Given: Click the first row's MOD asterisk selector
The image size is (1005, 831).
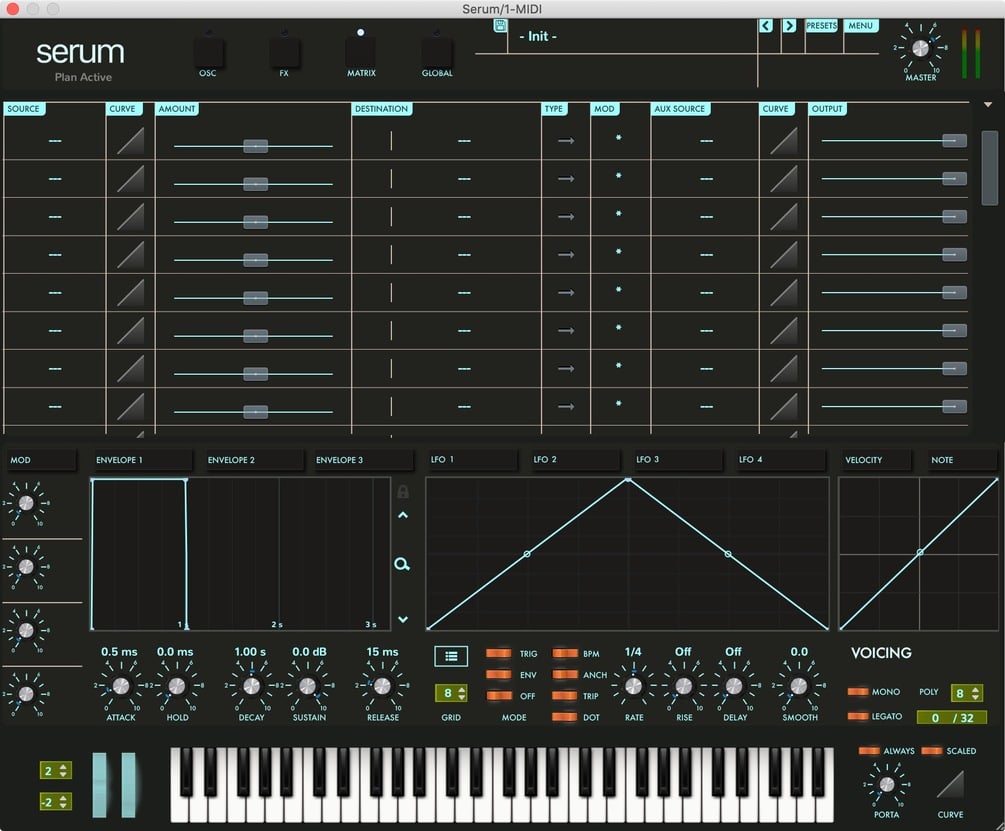Looking at the screenshot, I should [x=619, y=138].
